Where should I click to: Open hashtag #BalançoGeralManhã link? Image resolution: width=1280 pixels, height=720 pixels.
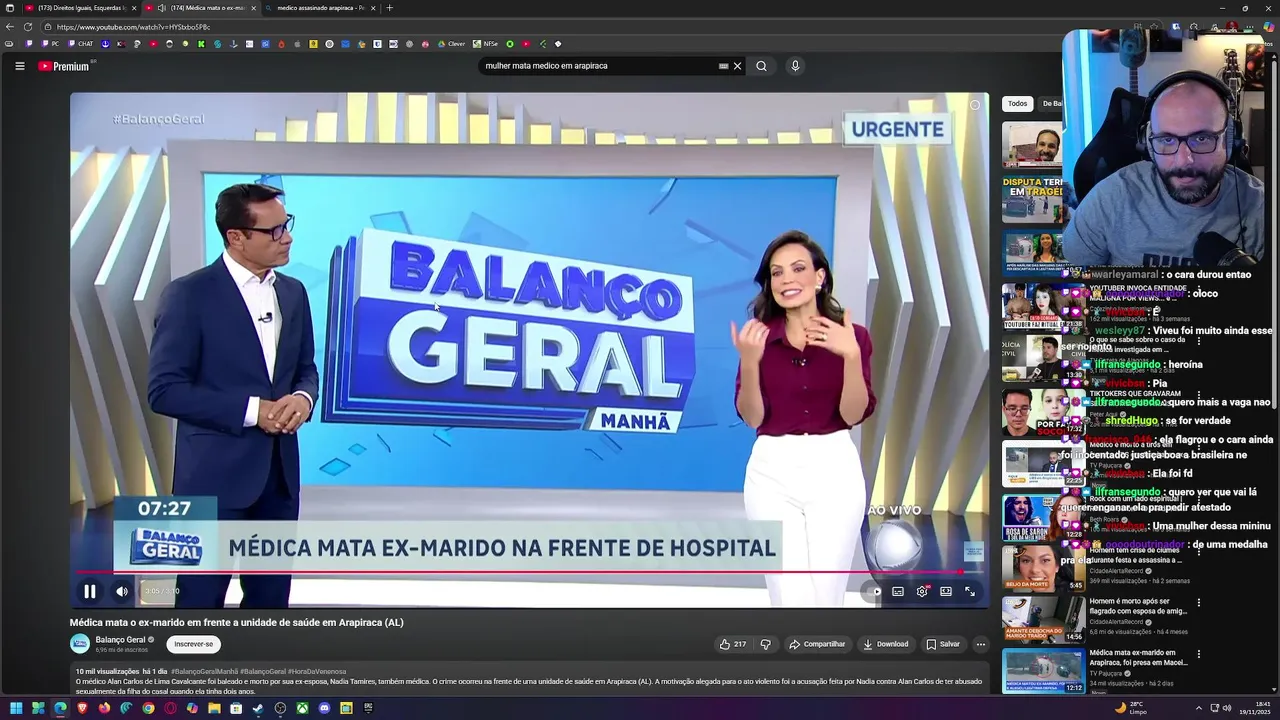click(x=204, y=672)
